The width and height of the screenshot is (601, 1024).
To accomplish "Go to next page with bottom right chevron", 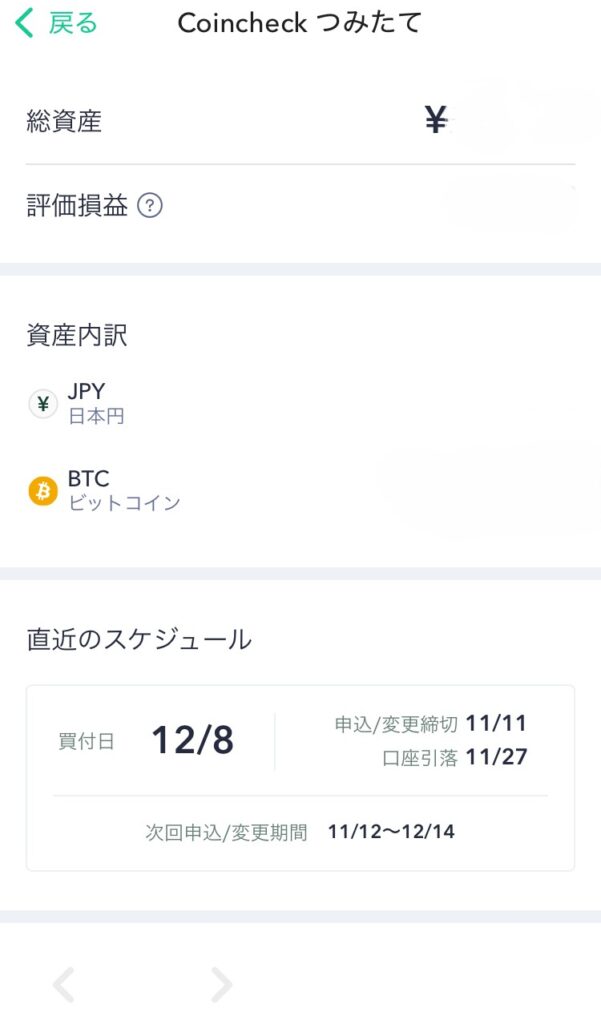I will [221, 985].
